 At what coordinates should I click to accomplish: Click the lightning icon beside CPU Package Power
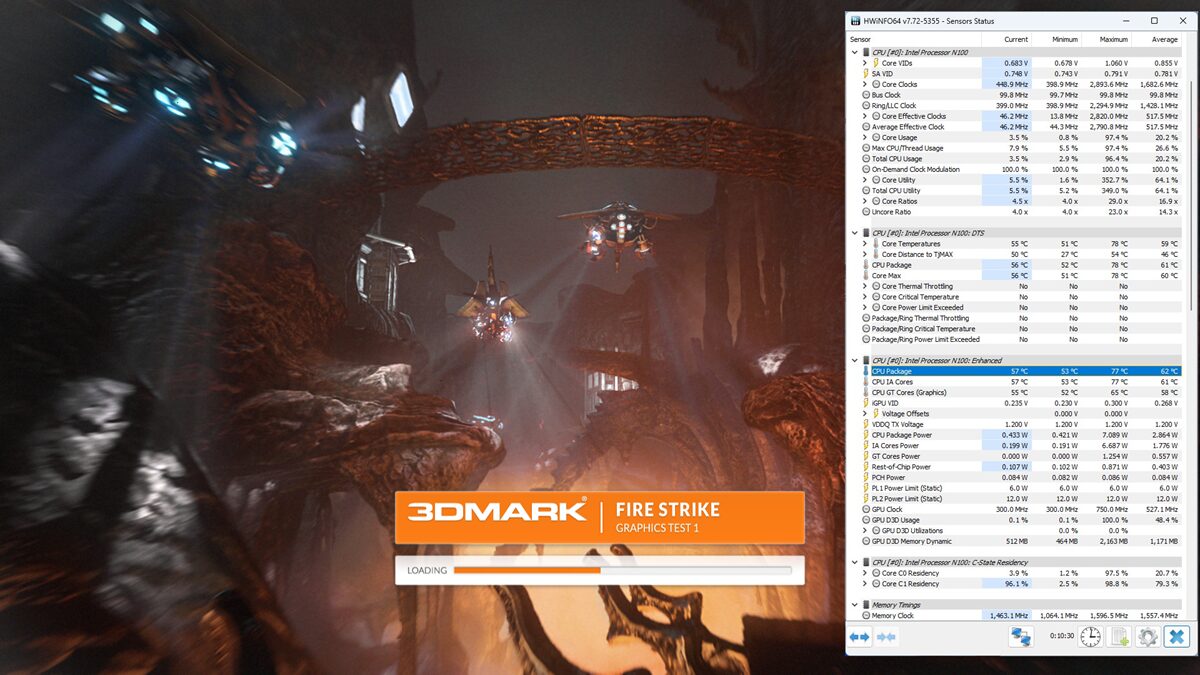[x=866, y=435]
